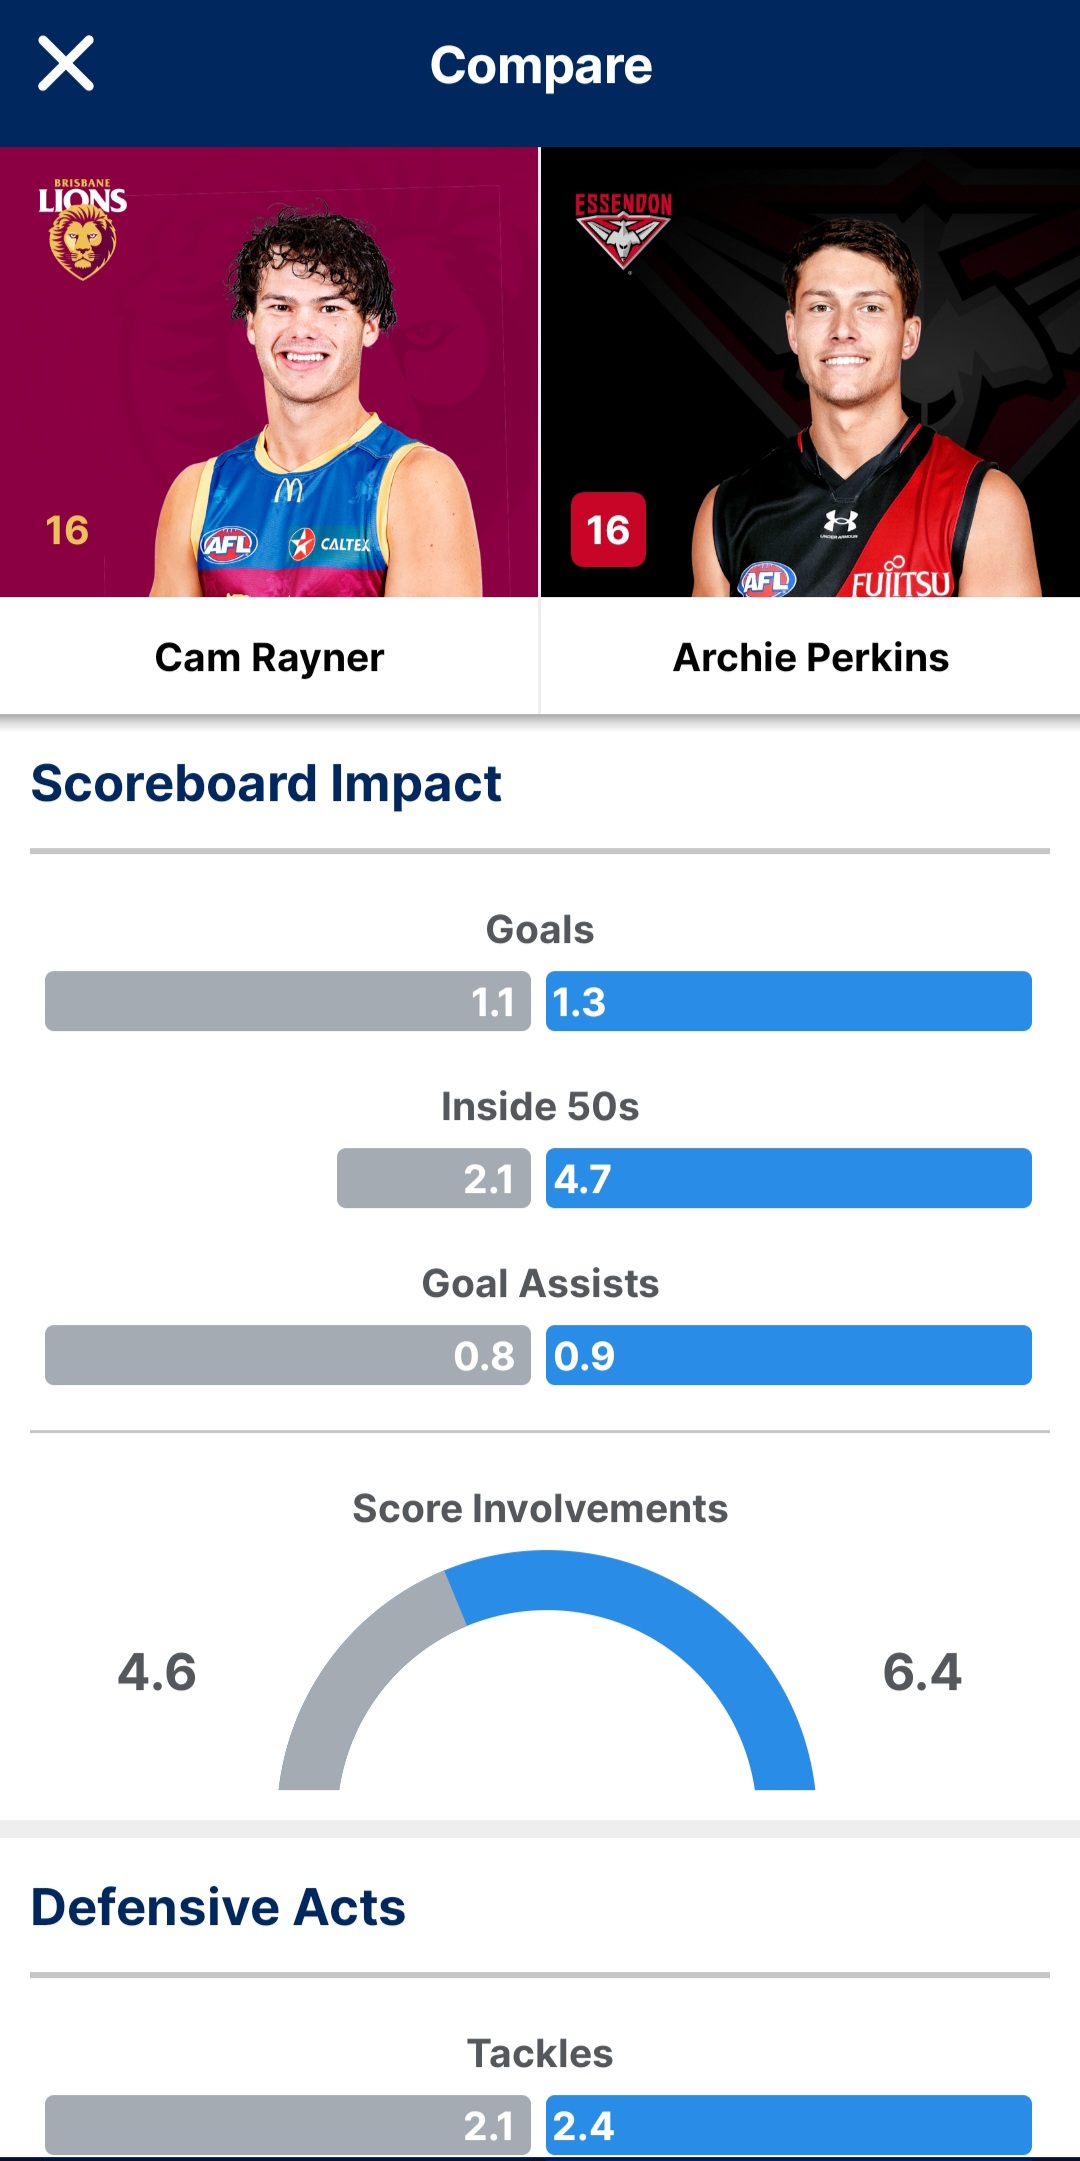Tap the blue Inside 50s bar showing 4.7
This screenshot has height=2161, width=1080.
(789, 1178)
